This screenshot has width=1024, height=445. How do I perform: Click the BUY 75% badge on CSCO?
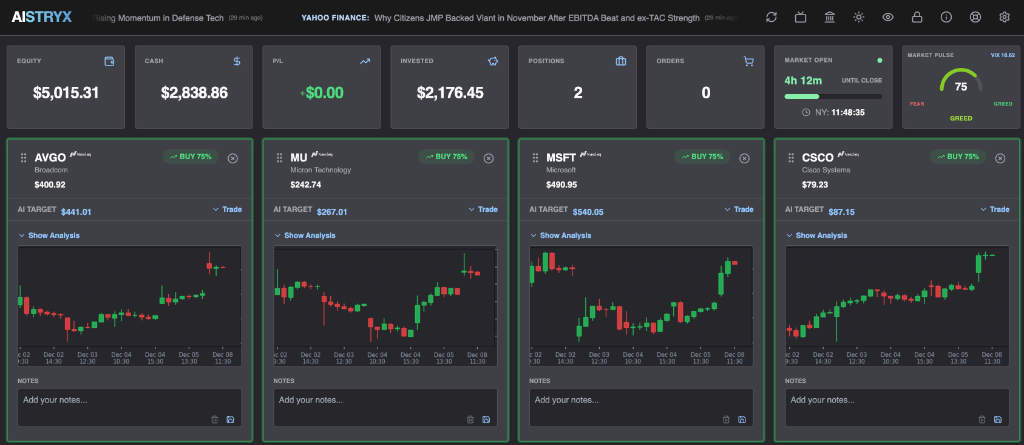[x=958, y=157]
